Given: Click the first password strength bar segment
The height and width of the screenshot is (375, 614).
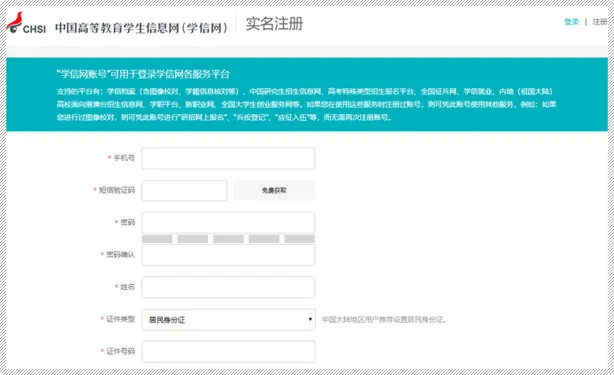Looking at the screenshot, I should coord(157,239).
